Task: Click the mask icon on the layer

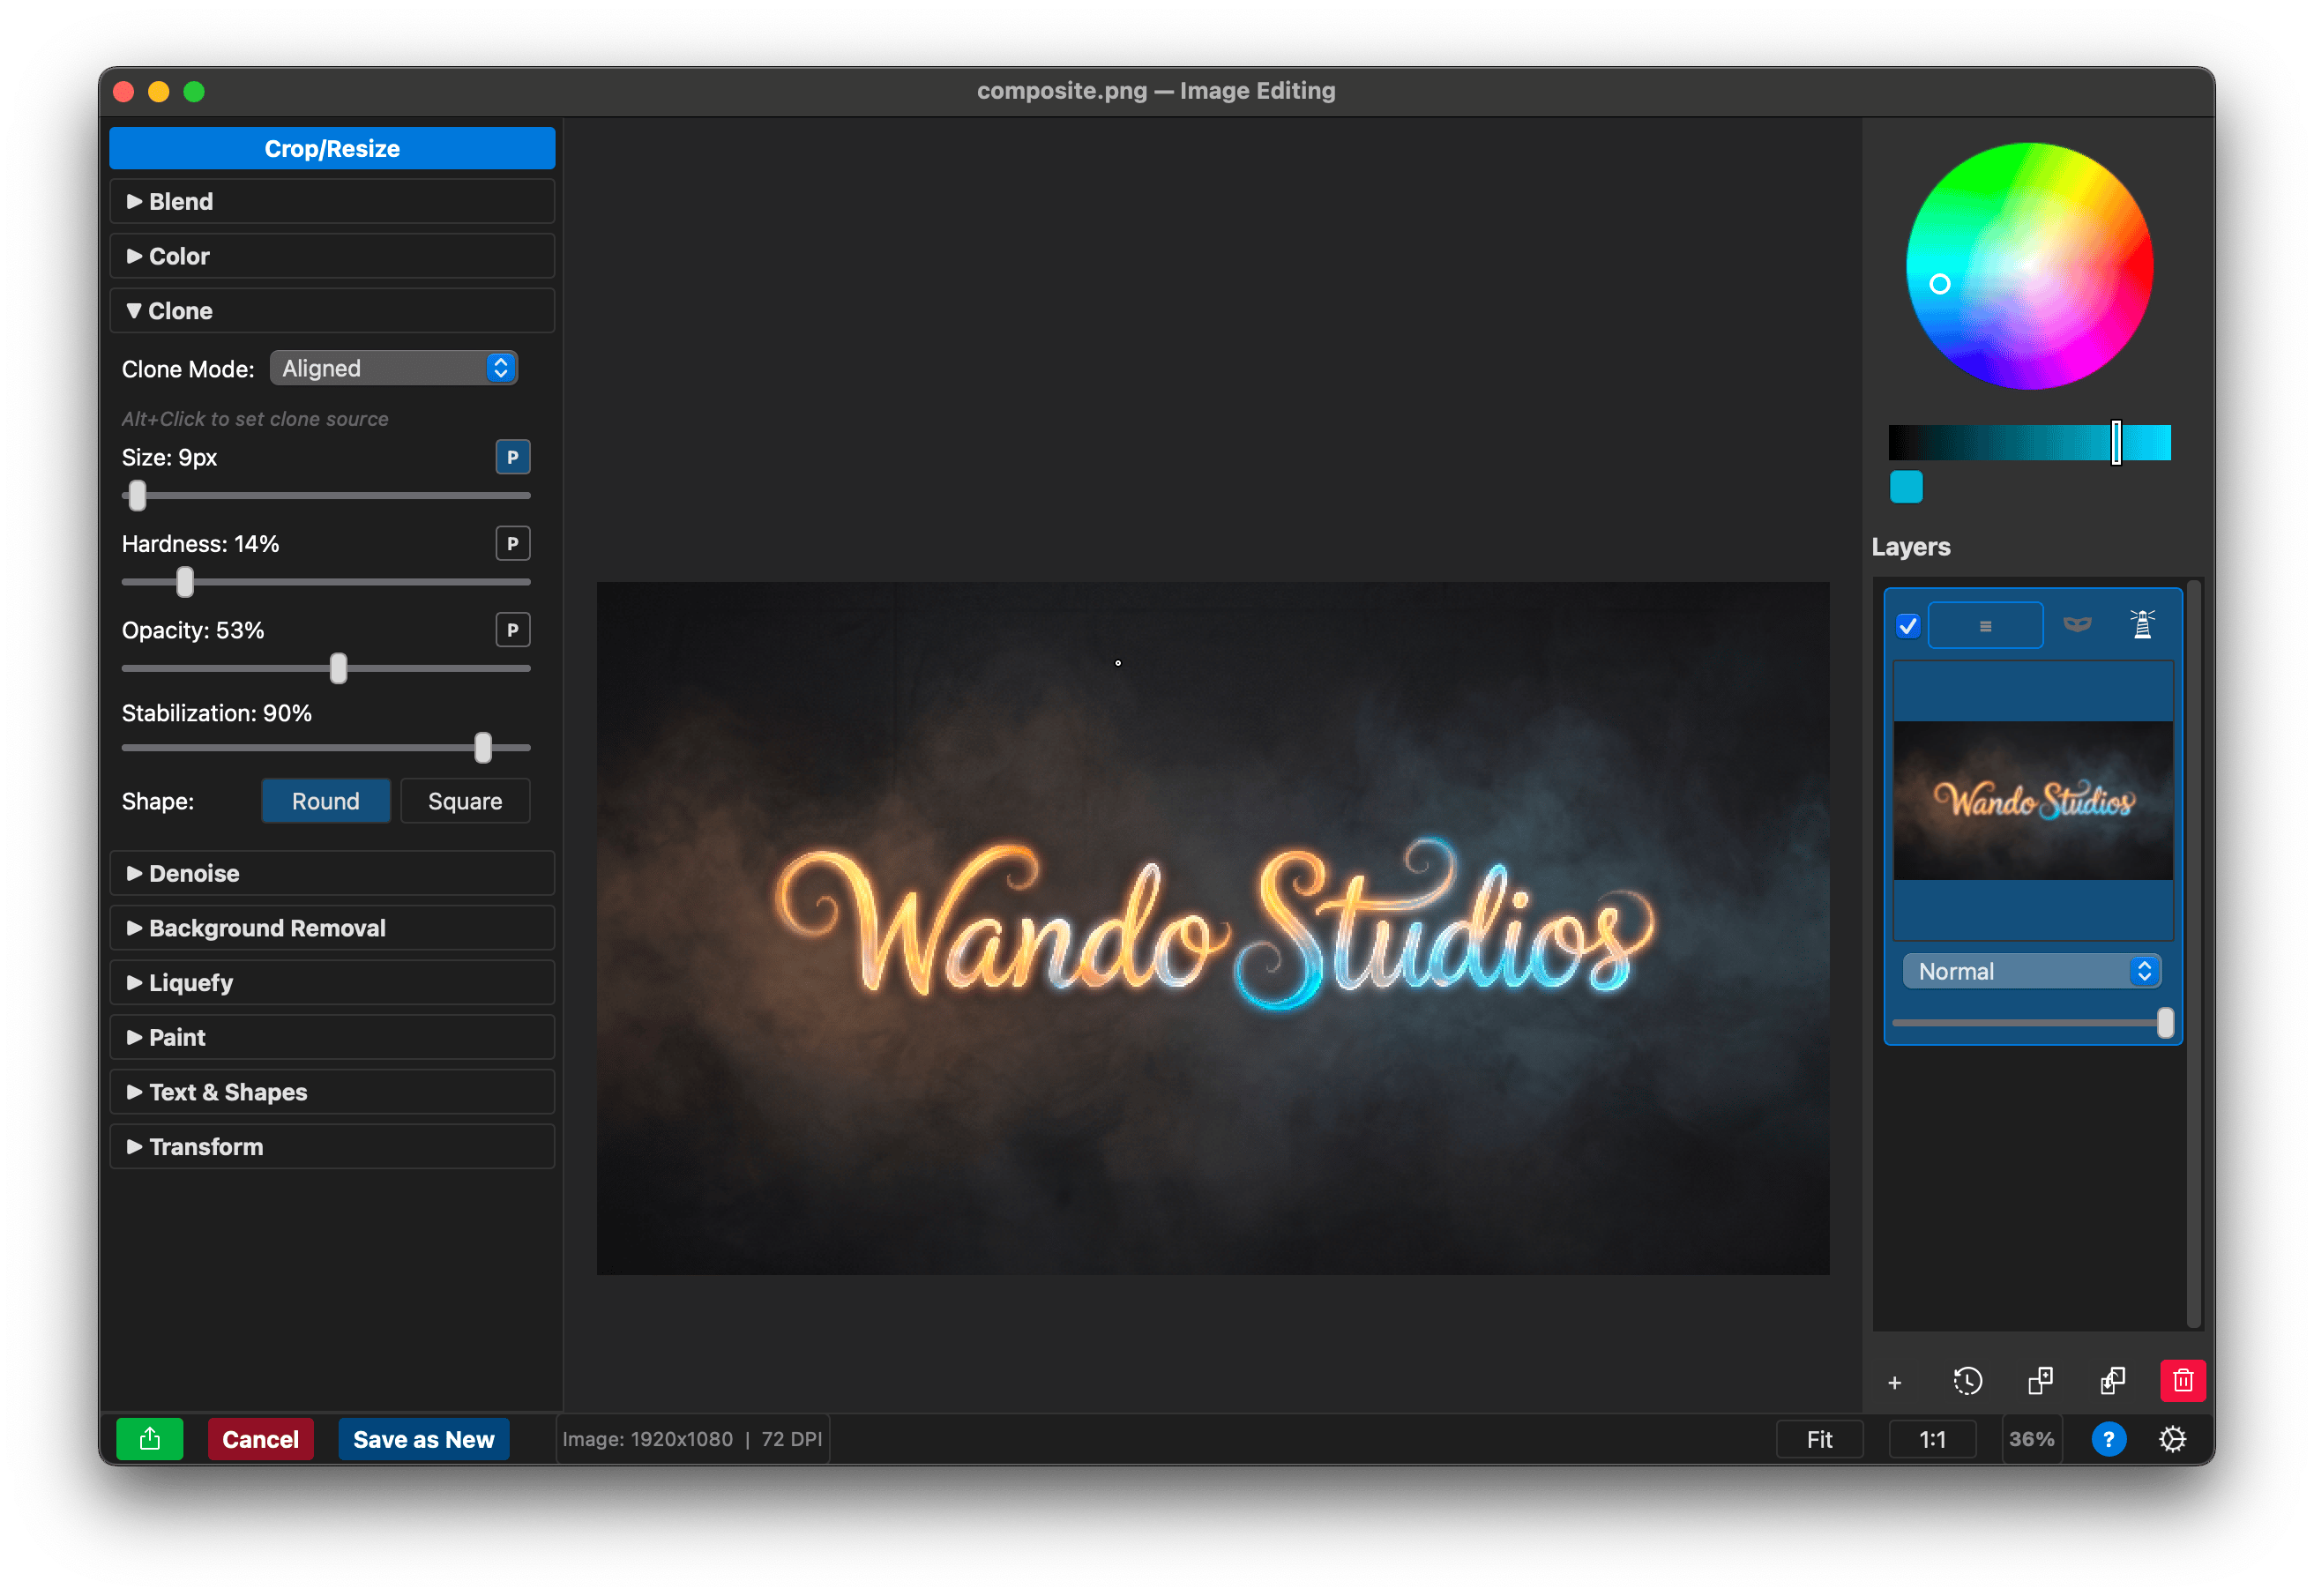Action: click(x=2077, y=625)
